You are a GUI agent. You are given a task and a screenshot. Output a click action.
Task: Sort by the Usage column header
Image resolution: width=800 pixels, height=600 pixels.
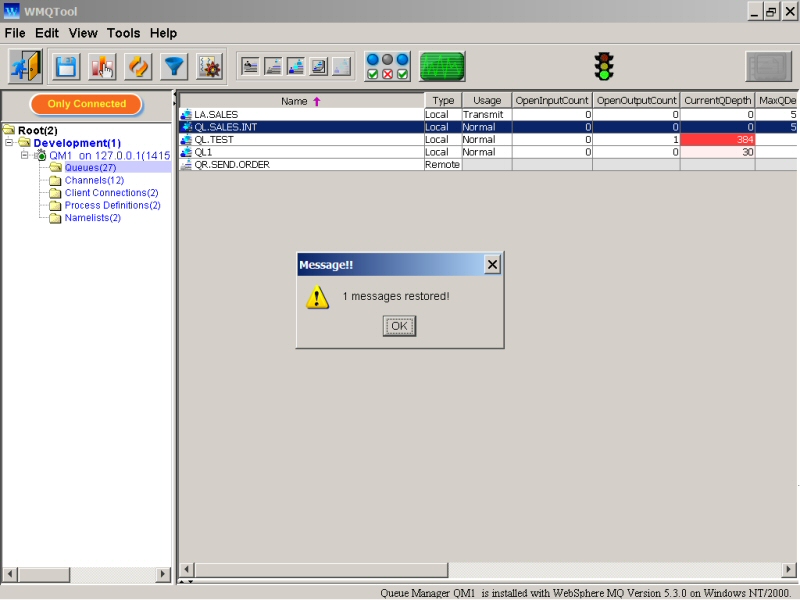(x=487, y=101)
